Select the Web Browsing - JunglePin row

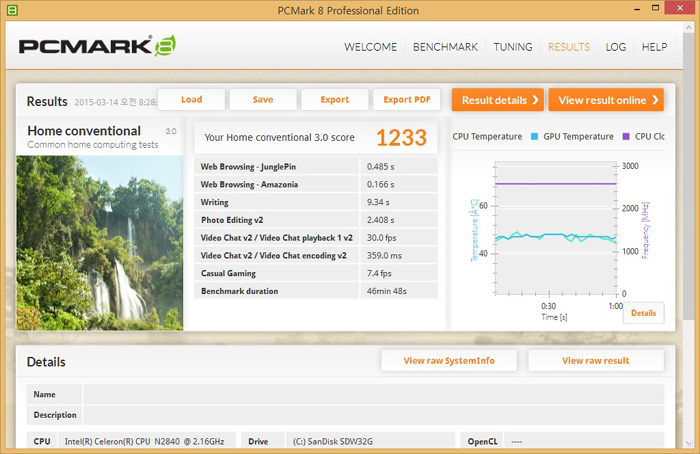coord(316,167)
